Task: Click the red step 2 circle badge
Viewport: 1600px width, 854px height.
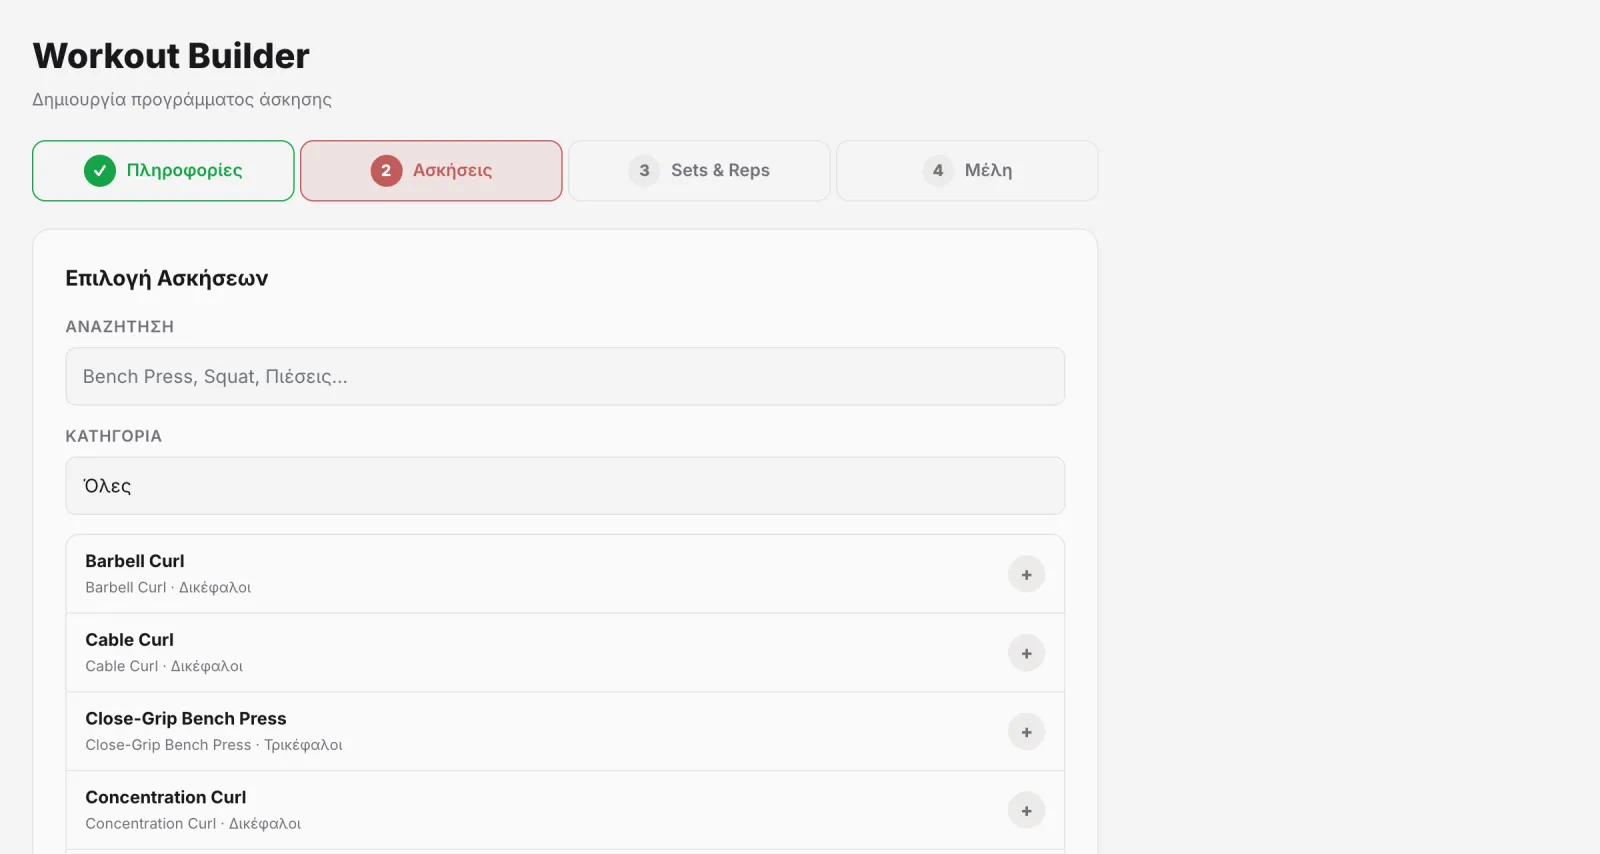Action: (x=386, y=171)
